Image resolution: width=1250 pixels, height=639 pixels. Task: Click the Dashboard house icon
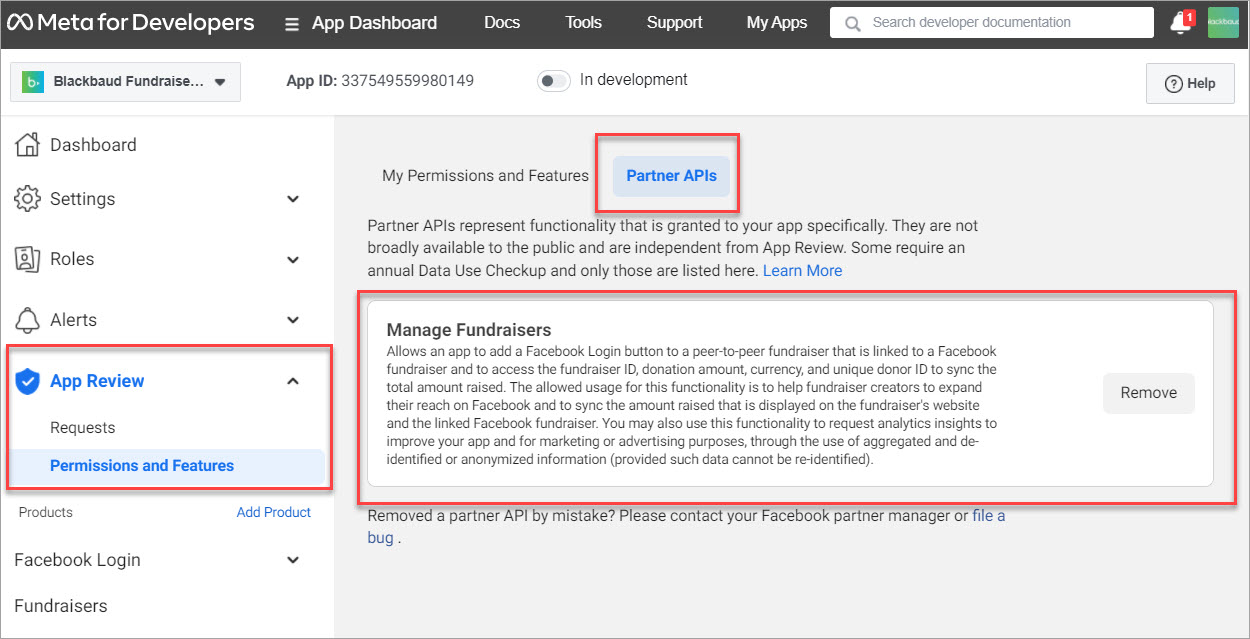[x=28, y=145]
